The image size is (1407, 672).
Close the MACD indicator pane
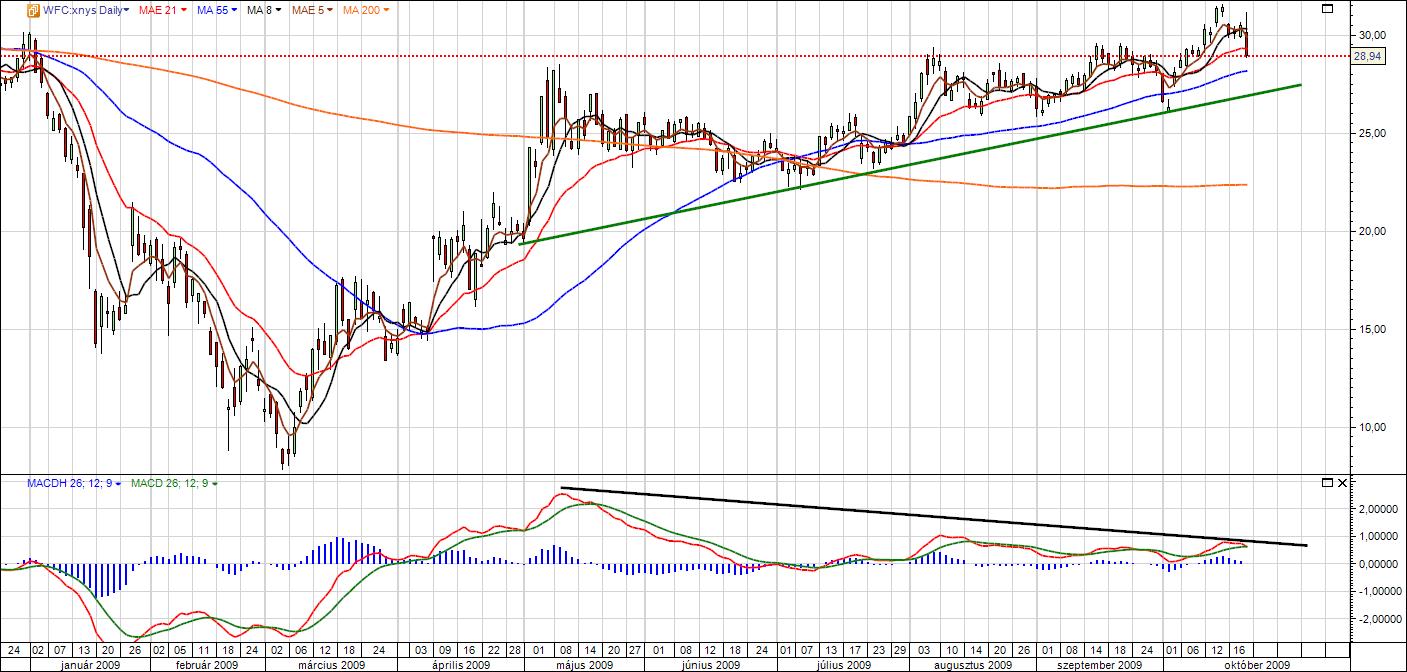[x=1342, y=483]
